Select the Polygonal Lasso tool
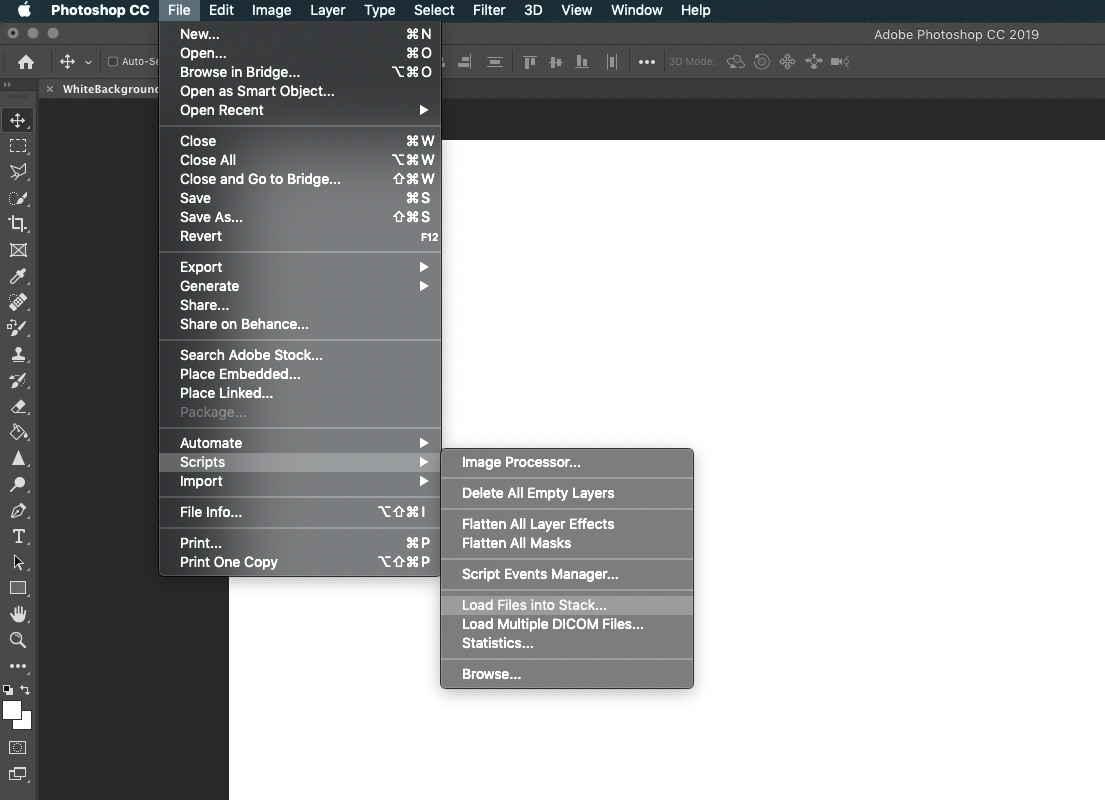1105x800 pixels. pos(18,172)
